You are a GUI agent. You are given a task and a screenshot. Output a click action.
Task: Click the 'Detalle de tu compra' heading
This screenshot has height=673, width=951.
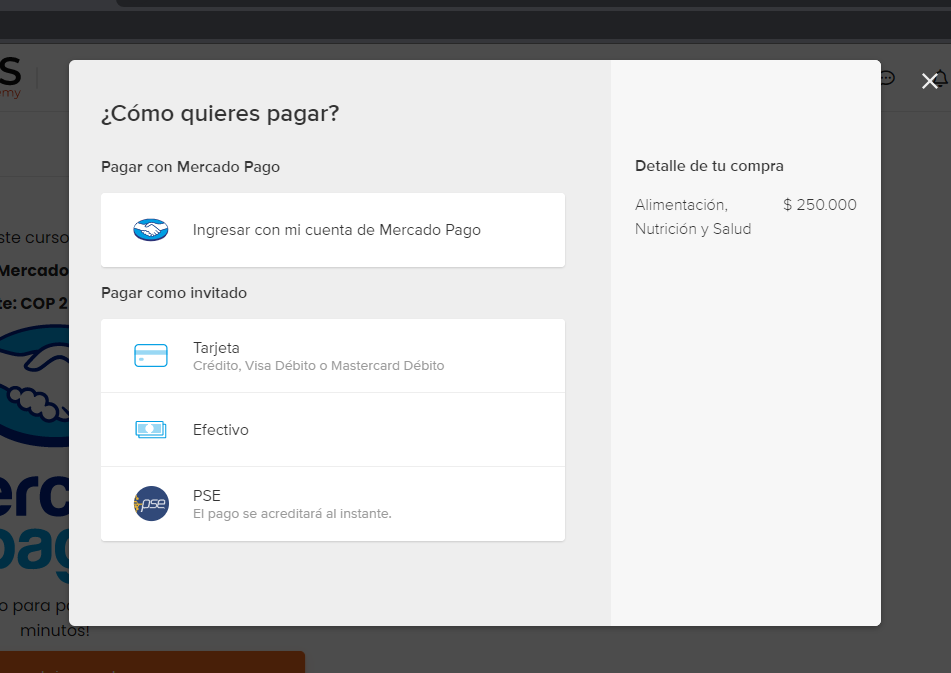pos(709,166)
